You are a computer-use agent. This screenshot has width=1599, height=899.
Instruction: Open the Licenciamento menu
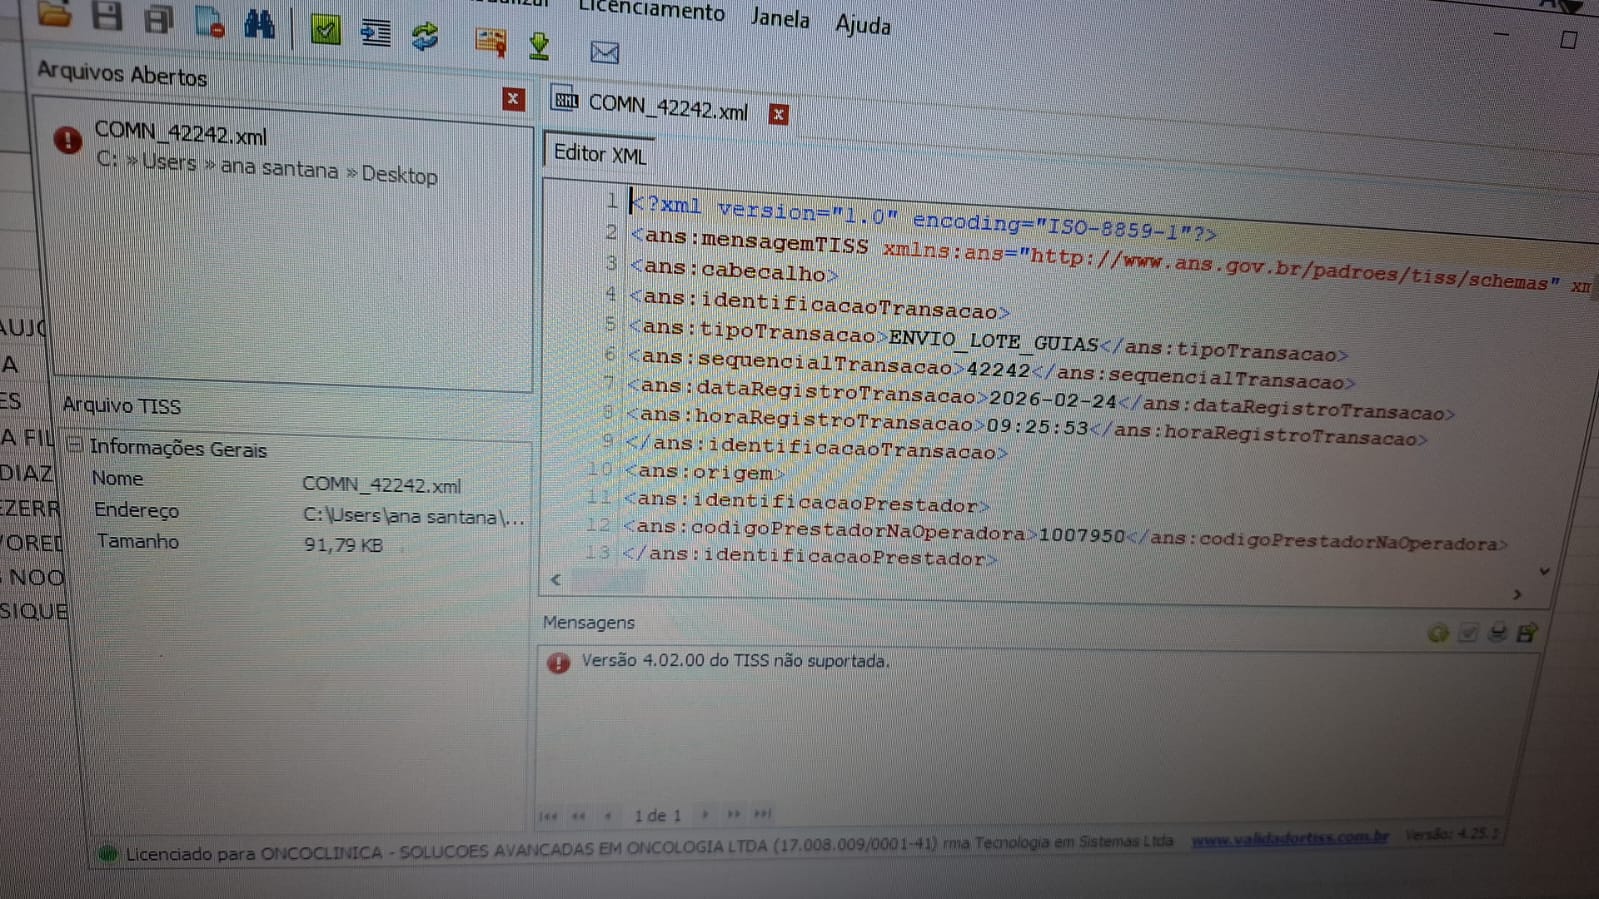pyautogui.click(x=651, y=11)
